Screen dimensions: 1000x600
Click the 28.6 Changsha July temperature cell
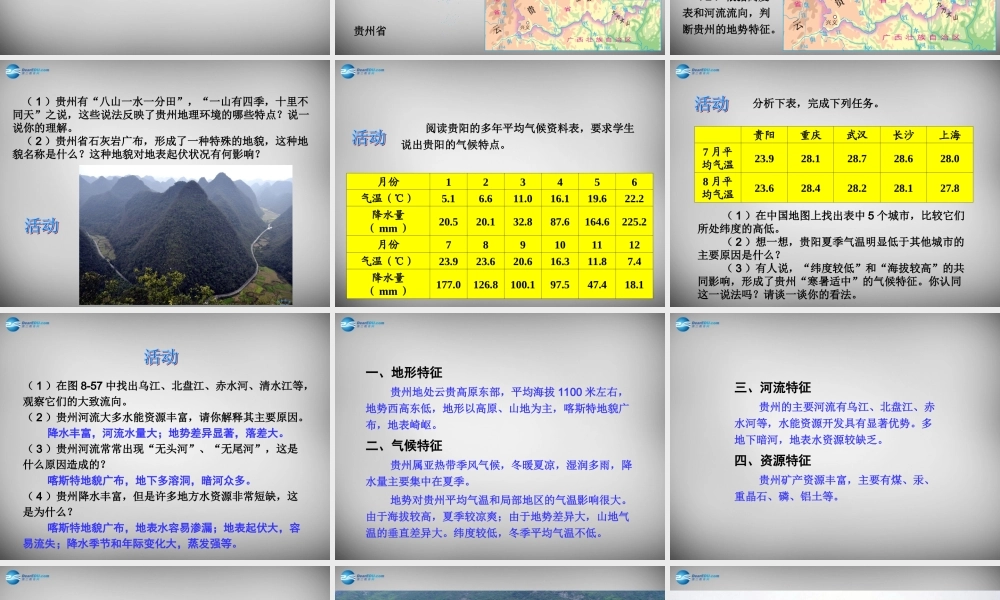903,158
